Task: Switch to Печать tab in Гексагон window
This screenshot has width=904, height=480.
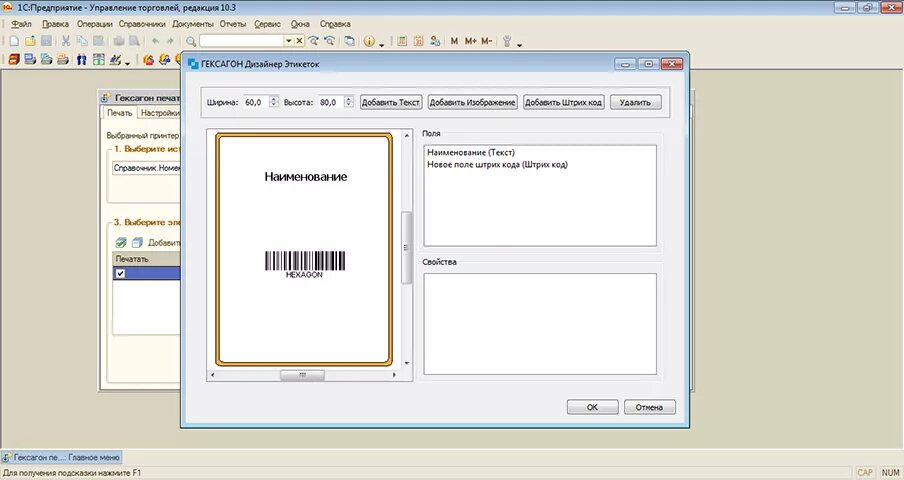Action: point(119,113)
